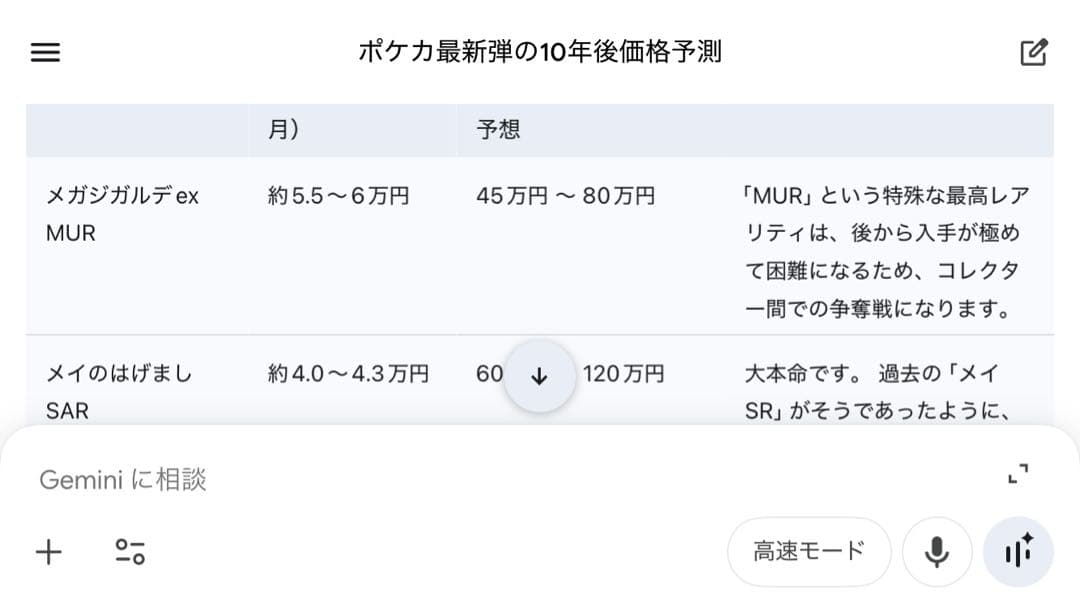The width and height of the screenshot is (1080, 608).
Task: Tap the 約4.0〜4.3万円 price cell
Action: tap(352, 375)
